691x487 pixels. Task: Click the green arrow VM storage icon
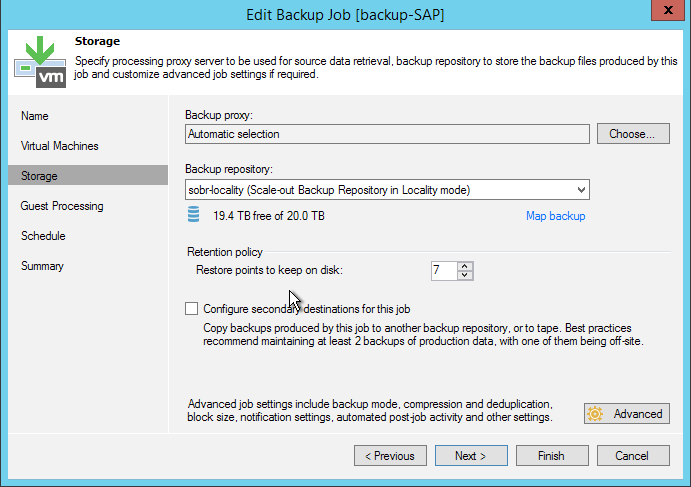point(40,61)
